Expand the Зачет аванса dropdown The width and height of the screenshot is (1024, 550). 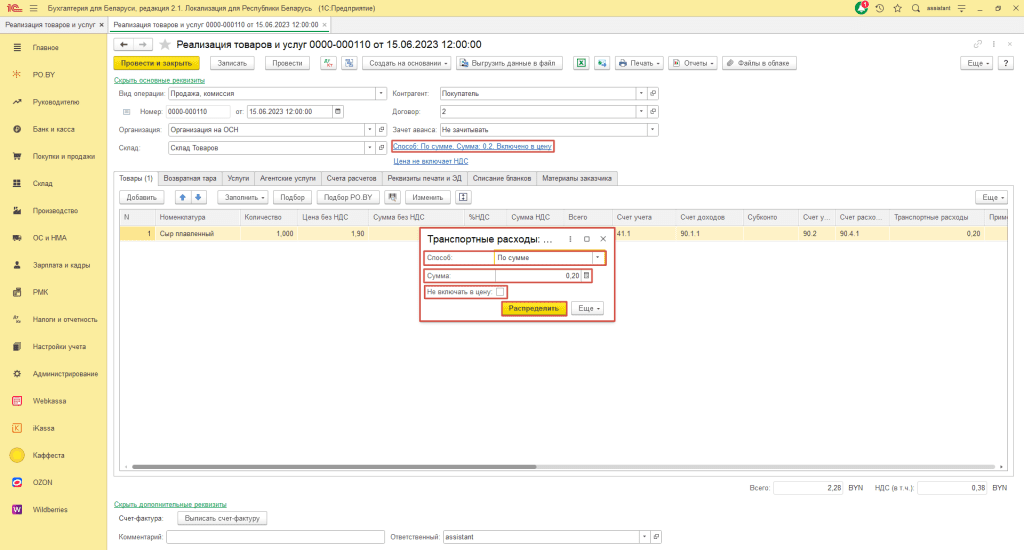click(652, 130)
